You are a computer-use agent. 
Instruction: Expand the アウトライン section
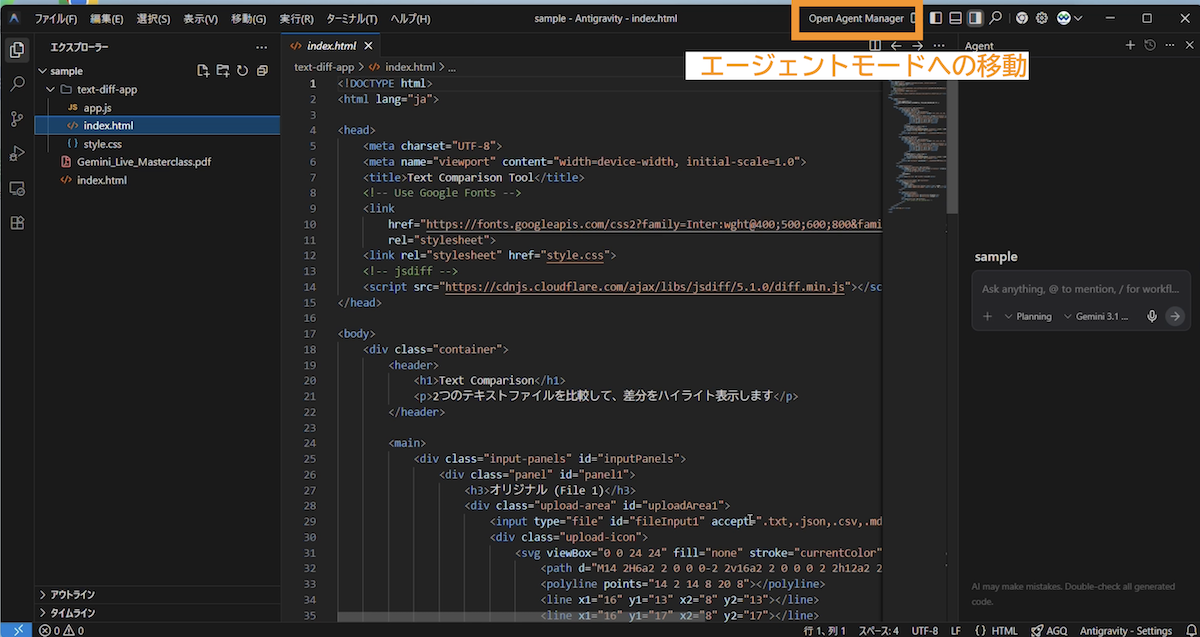(72, 593)
